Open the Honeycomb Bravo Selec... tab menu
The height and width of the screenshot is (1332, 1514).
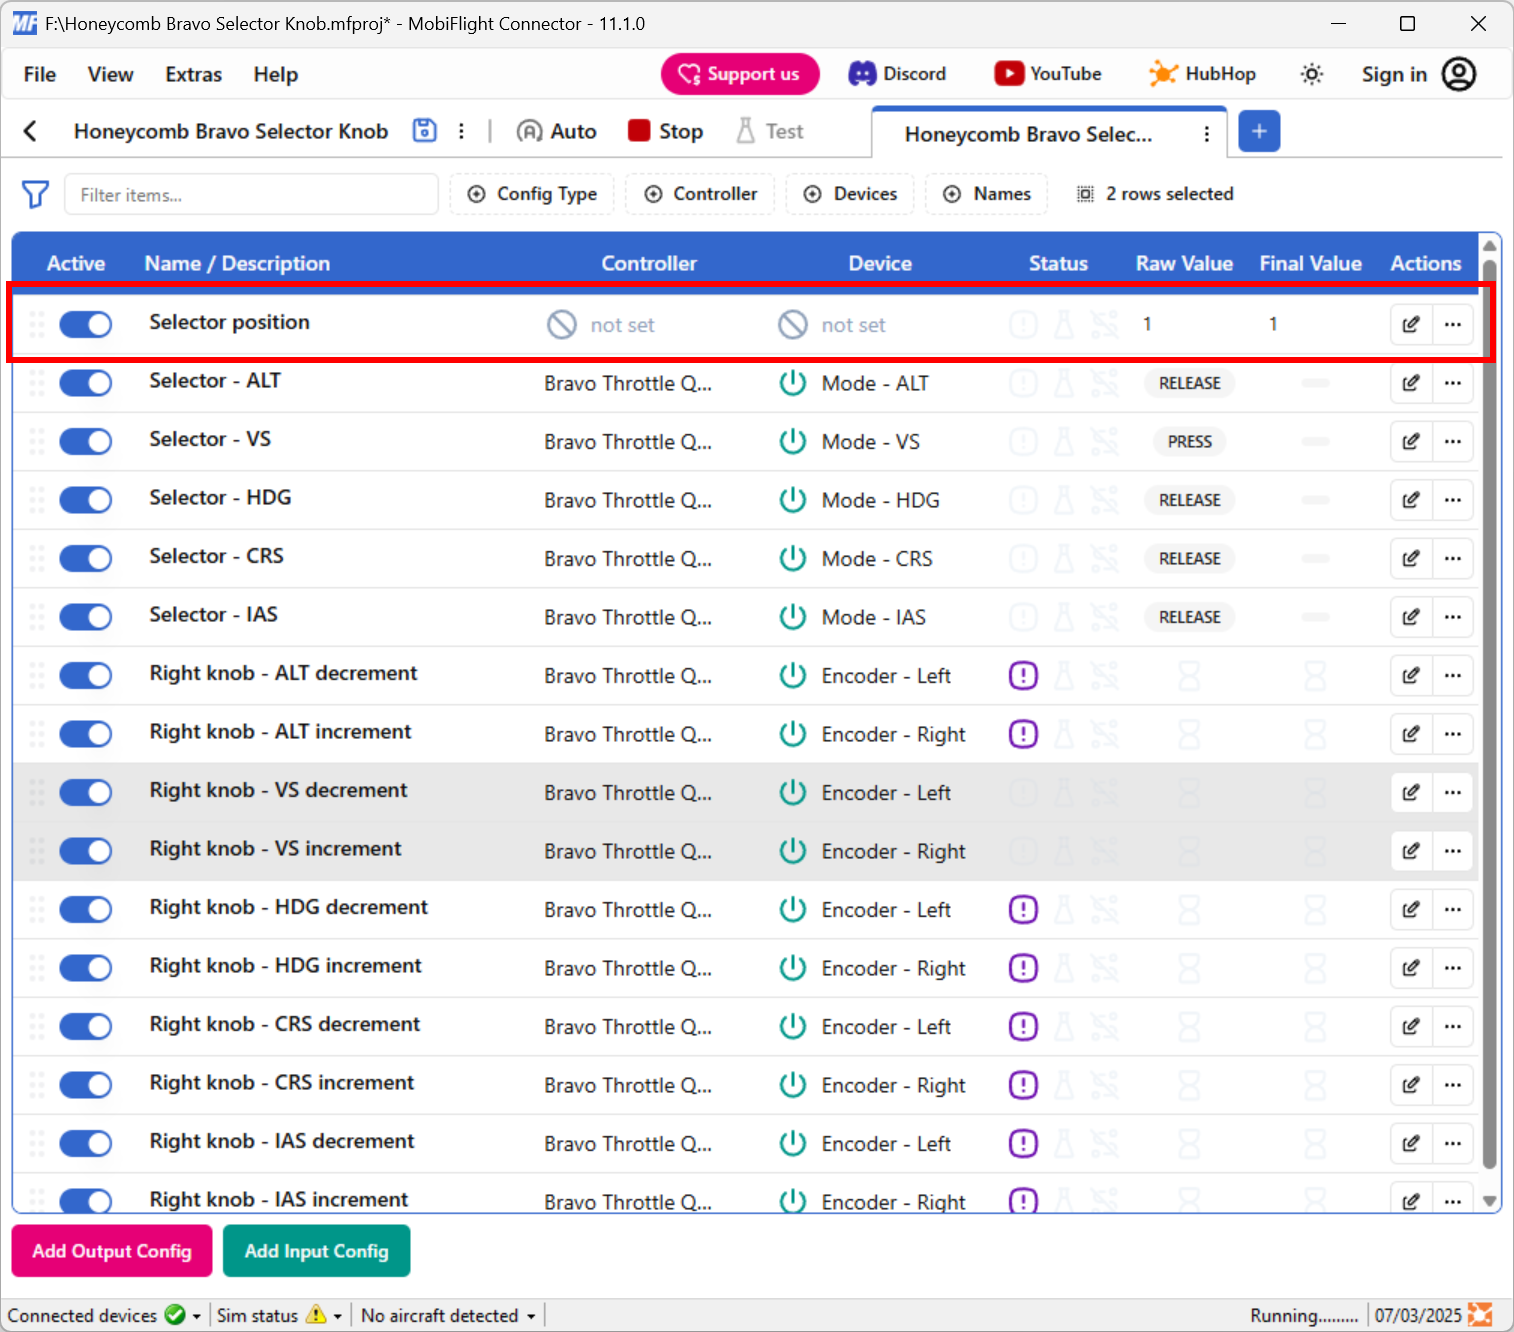click(x=1207, y=134)
